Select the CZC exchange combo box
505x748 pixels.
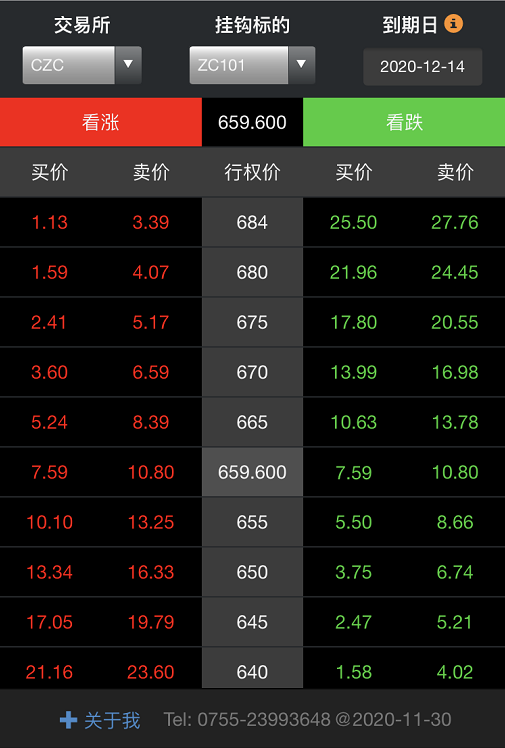tap(82, 65)
